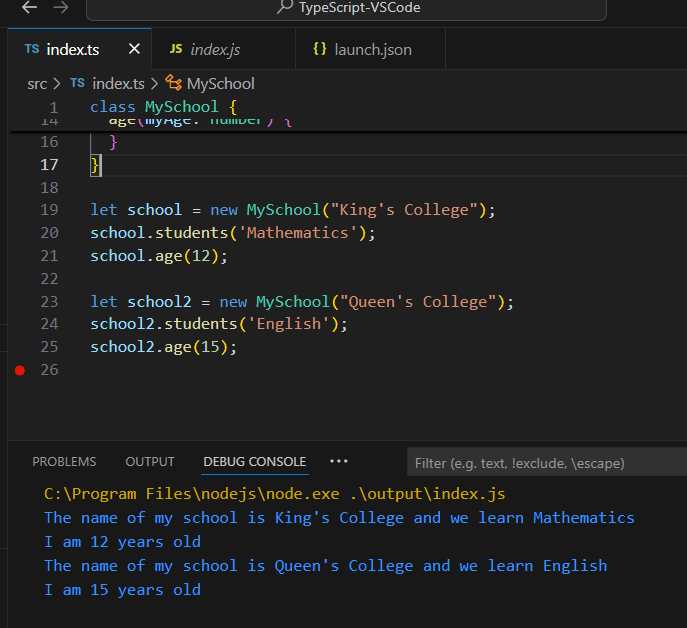This screenshot has width=687, height=628.
Task: Click the node.exe command line in the console
Action: [275, 494]
